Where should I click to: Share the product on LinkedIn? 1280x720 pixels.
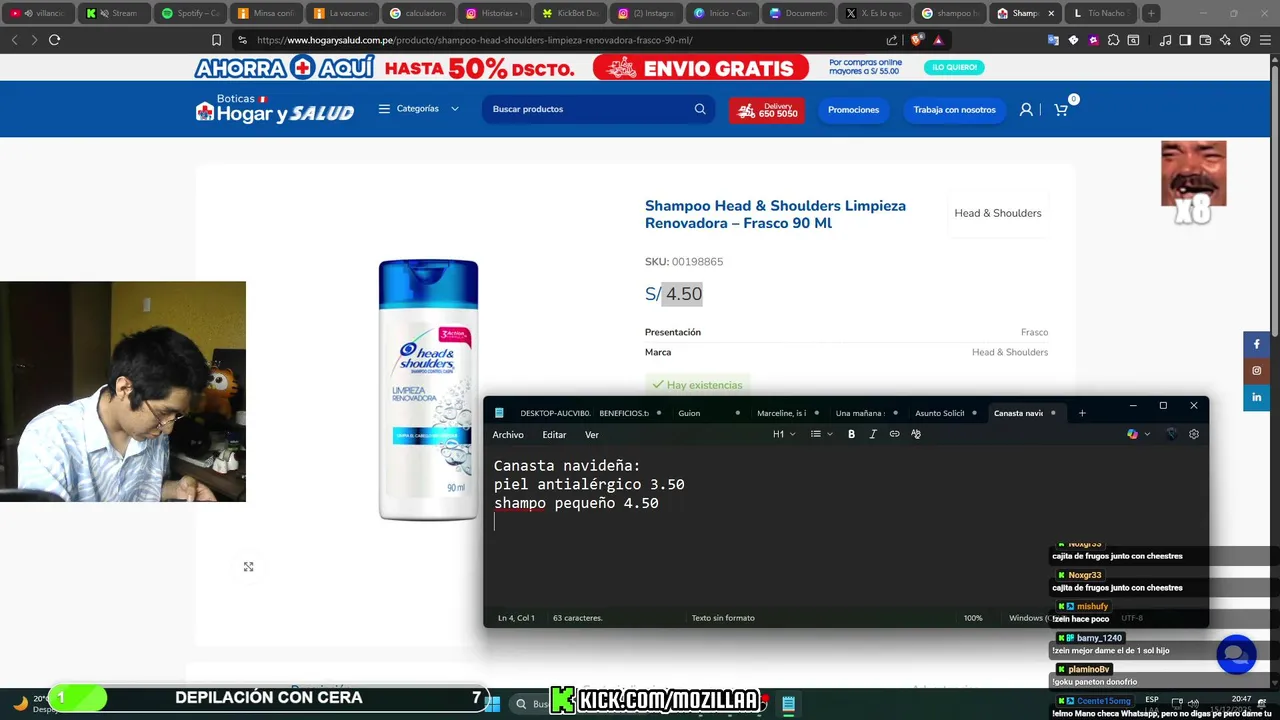1257,397
